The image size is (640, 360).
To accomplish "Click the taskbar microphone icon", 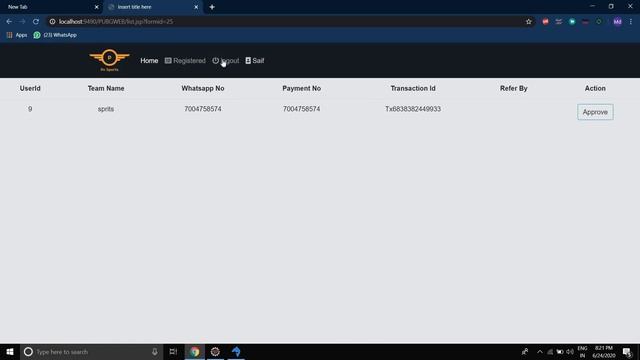I will click(155, 351).
